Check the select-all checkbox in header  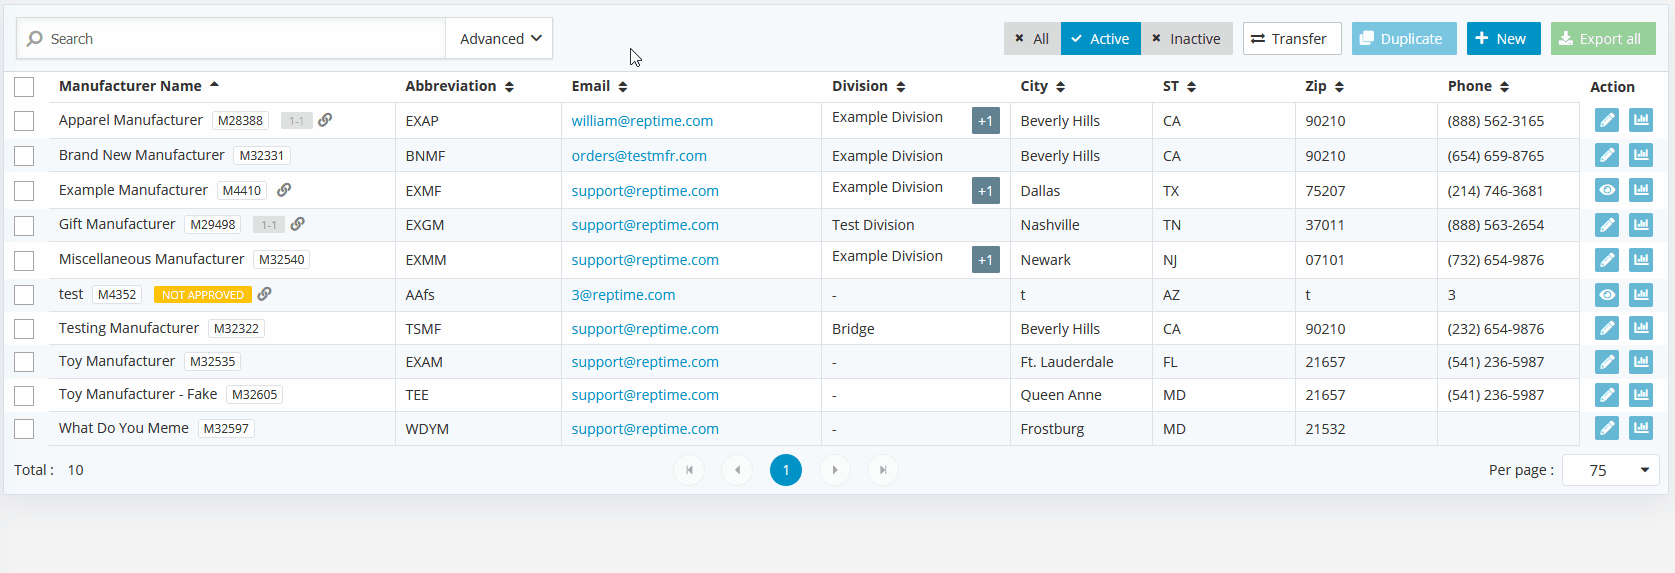point(24,87)
